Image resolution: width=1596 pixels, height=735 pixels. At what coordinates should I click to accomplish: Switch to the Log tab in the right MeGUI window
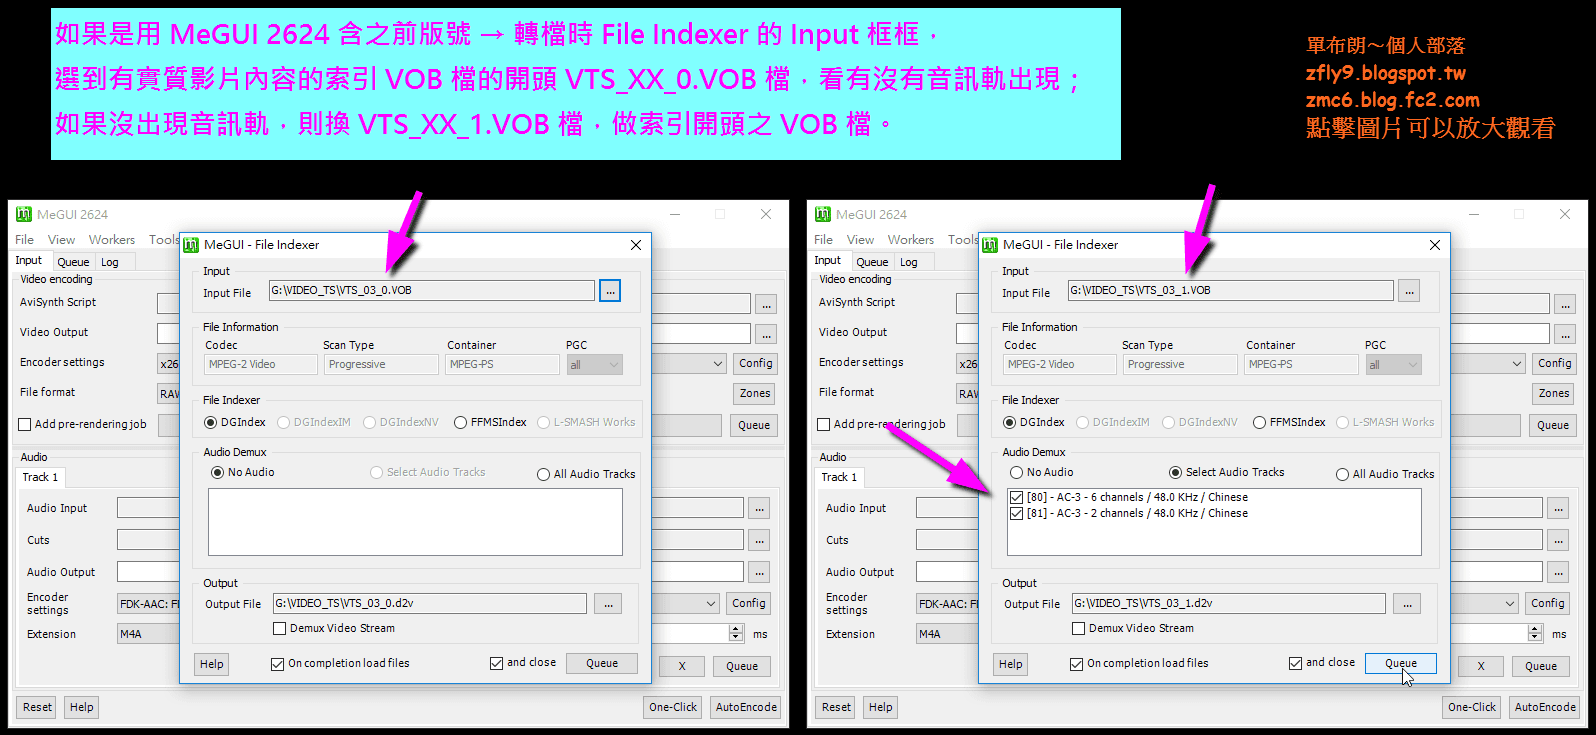(909, 262)
